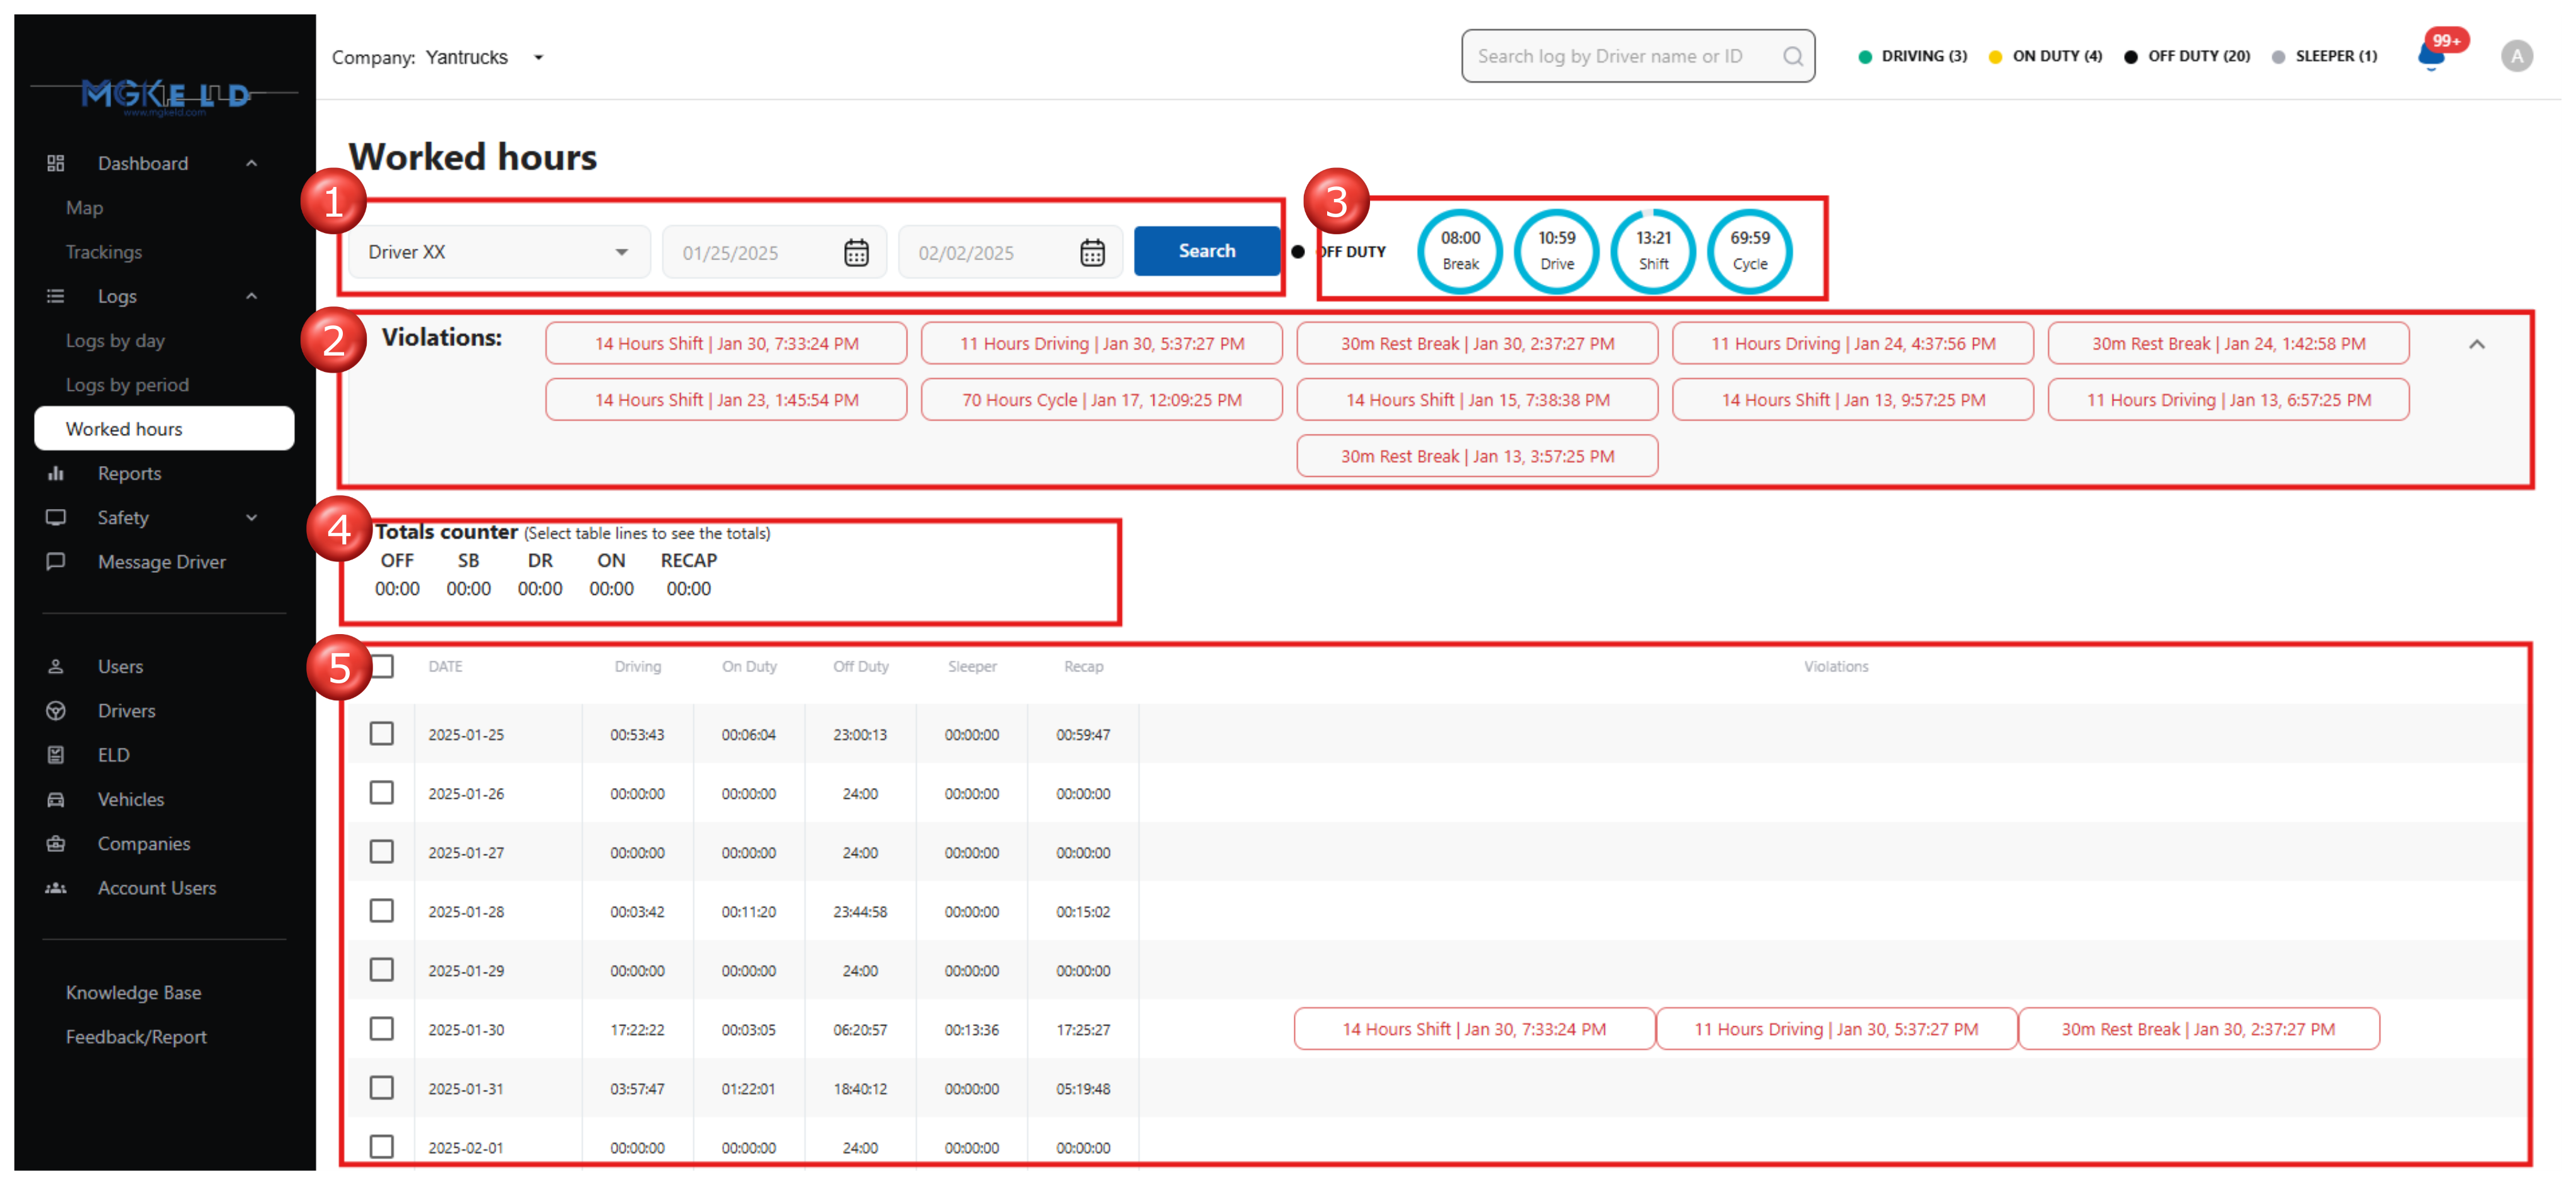Check the 2025-01-25 row checkbox
This screenshot has height=1181, width=2576.
click(381, 733)
